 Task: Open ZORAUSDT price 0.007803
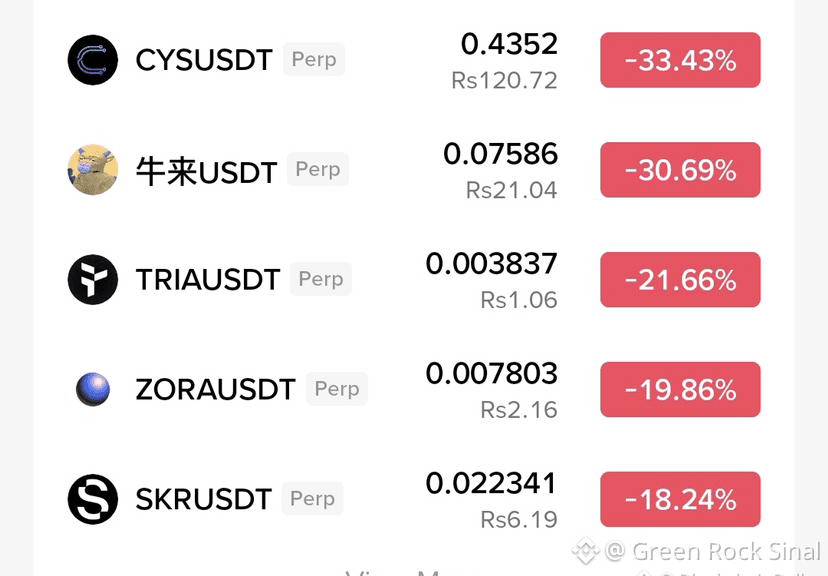point(492,373)
